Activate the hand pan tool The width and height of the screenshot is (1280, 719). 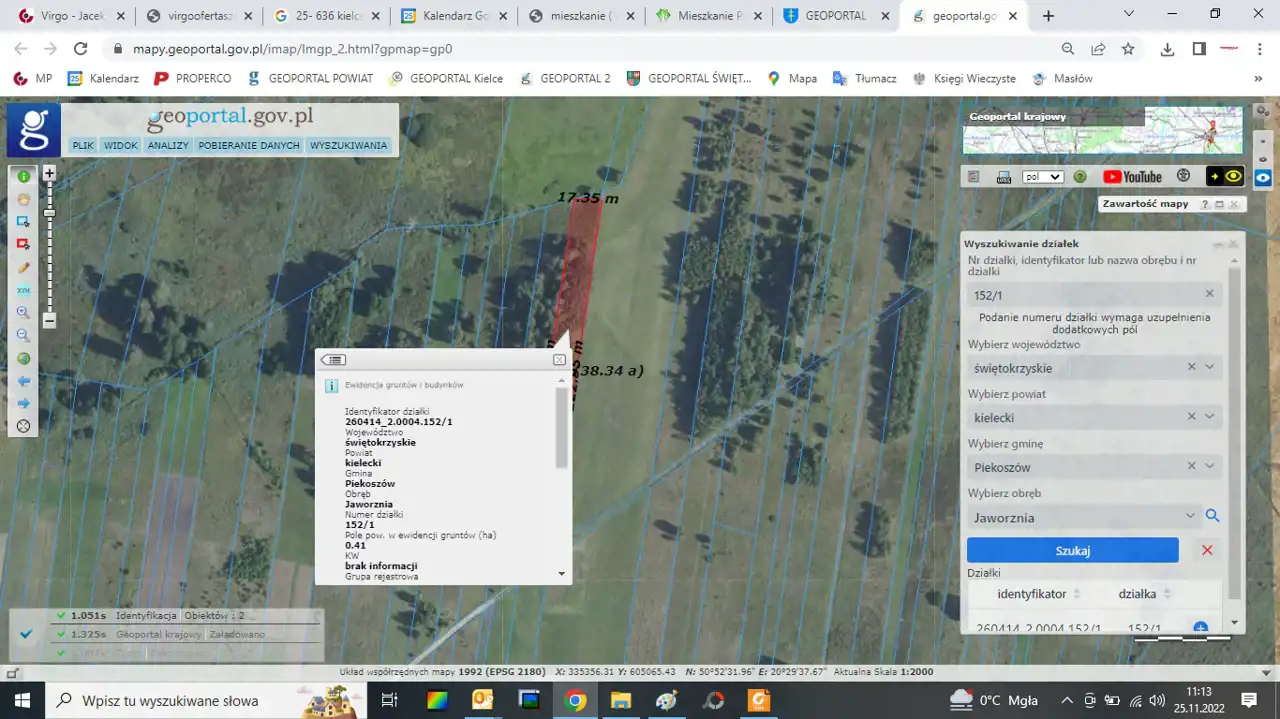tap(23, 199)
